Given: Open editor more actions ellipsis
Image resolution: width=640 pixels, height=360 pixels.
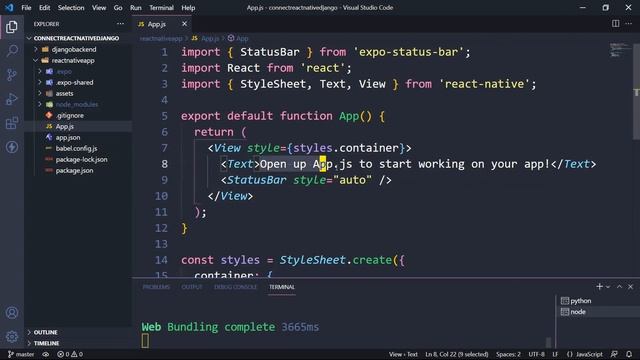Looking at the screenshot, I should (x=629, y=24).
